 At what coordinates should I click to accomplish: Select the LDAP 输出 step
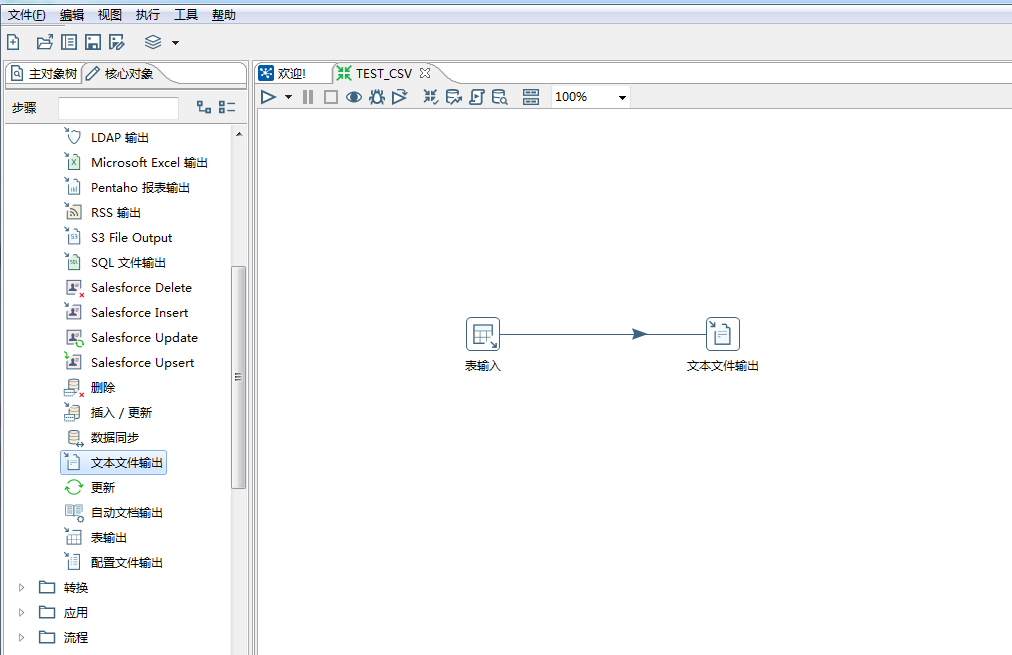pyautogui.click(x=107, y=137)
